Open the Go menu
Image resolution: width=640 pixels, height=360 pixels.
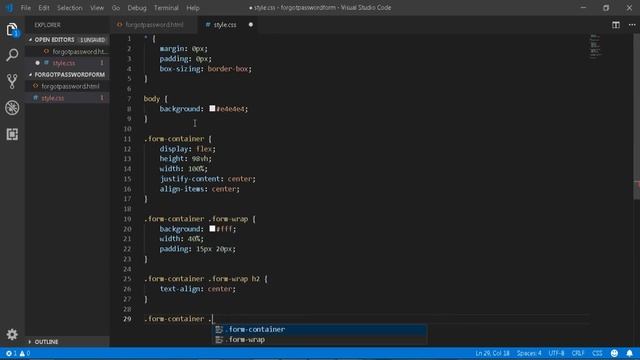pos(116,8)
